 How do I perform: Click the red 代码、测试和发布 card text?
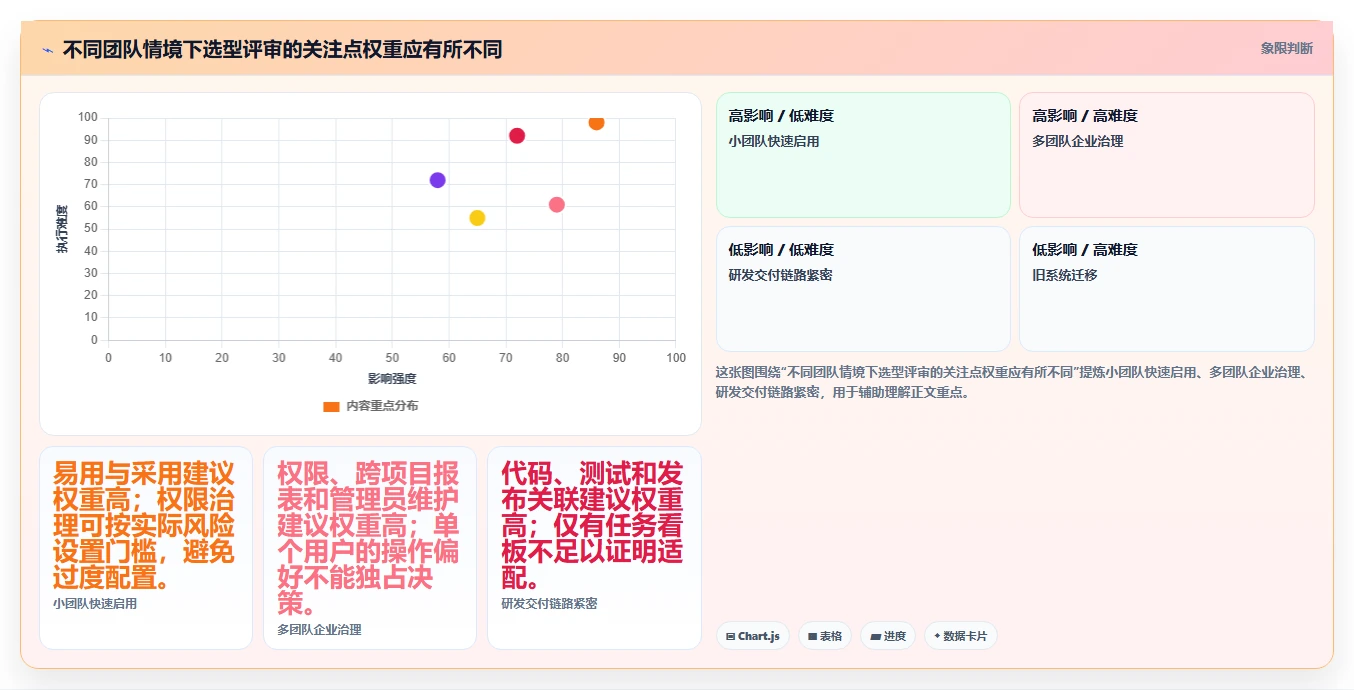[x=593, y=526]
